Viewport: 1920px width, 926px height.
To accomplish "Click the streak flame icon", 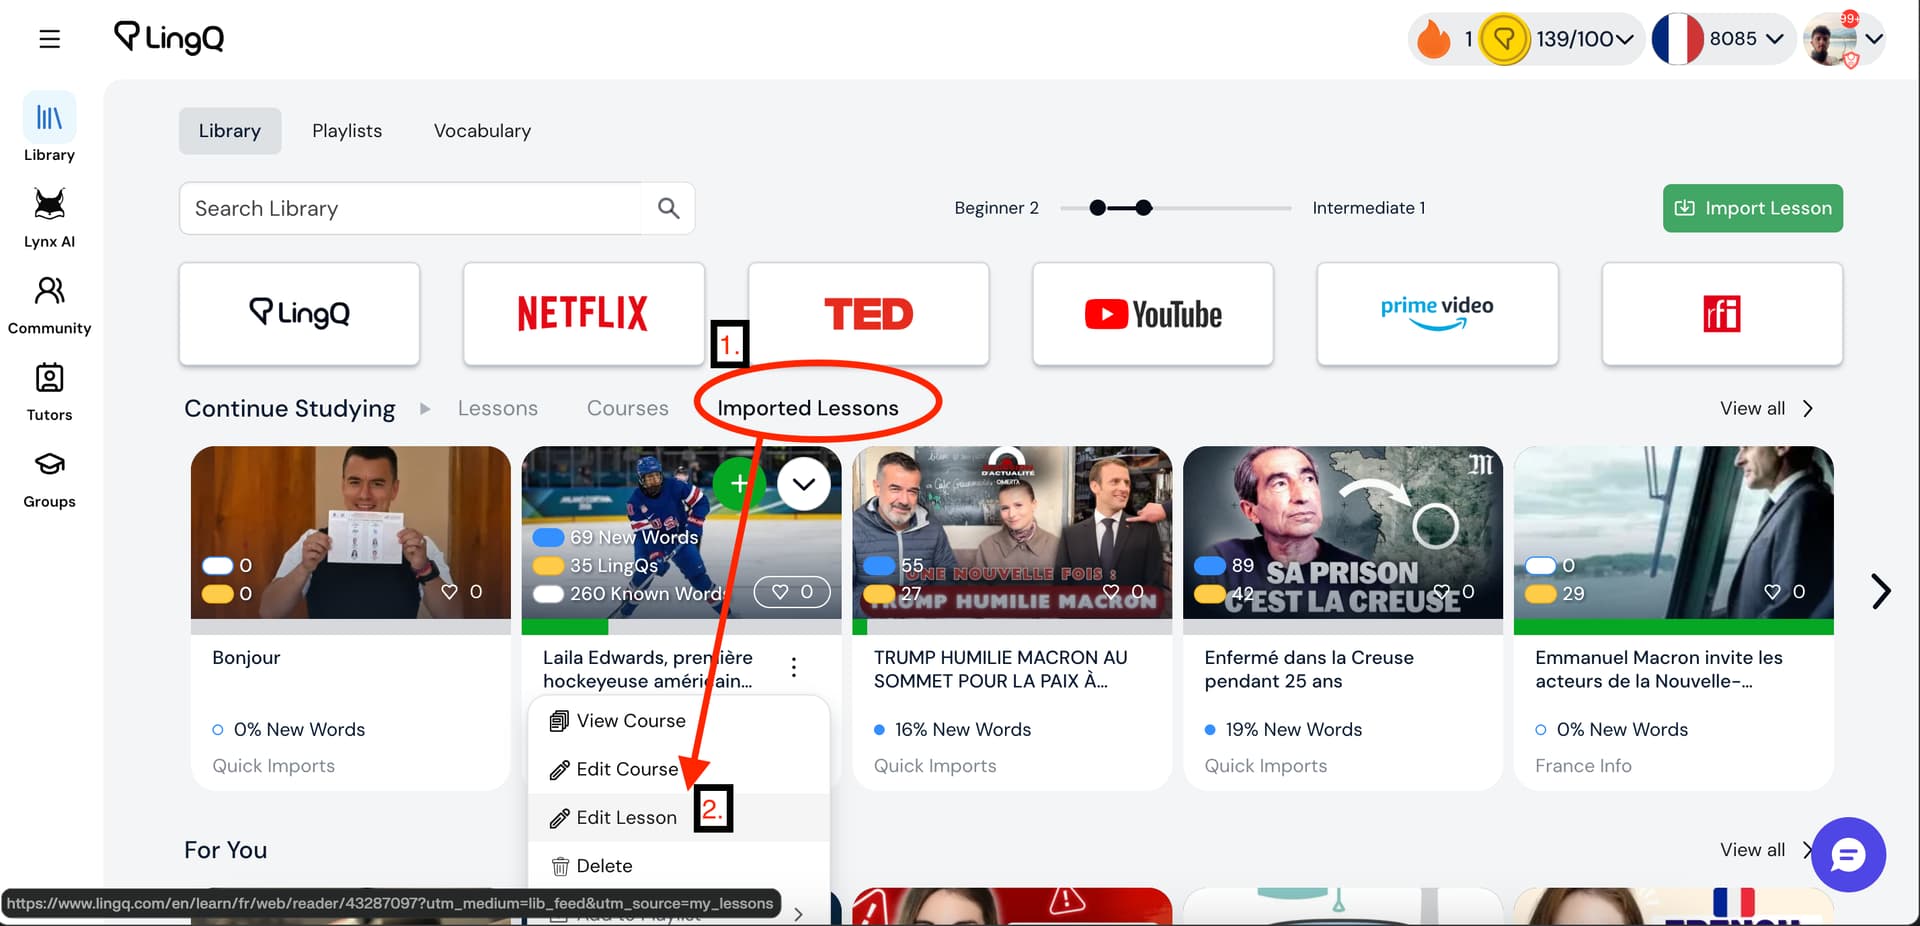I will [x=1433, y=39].
